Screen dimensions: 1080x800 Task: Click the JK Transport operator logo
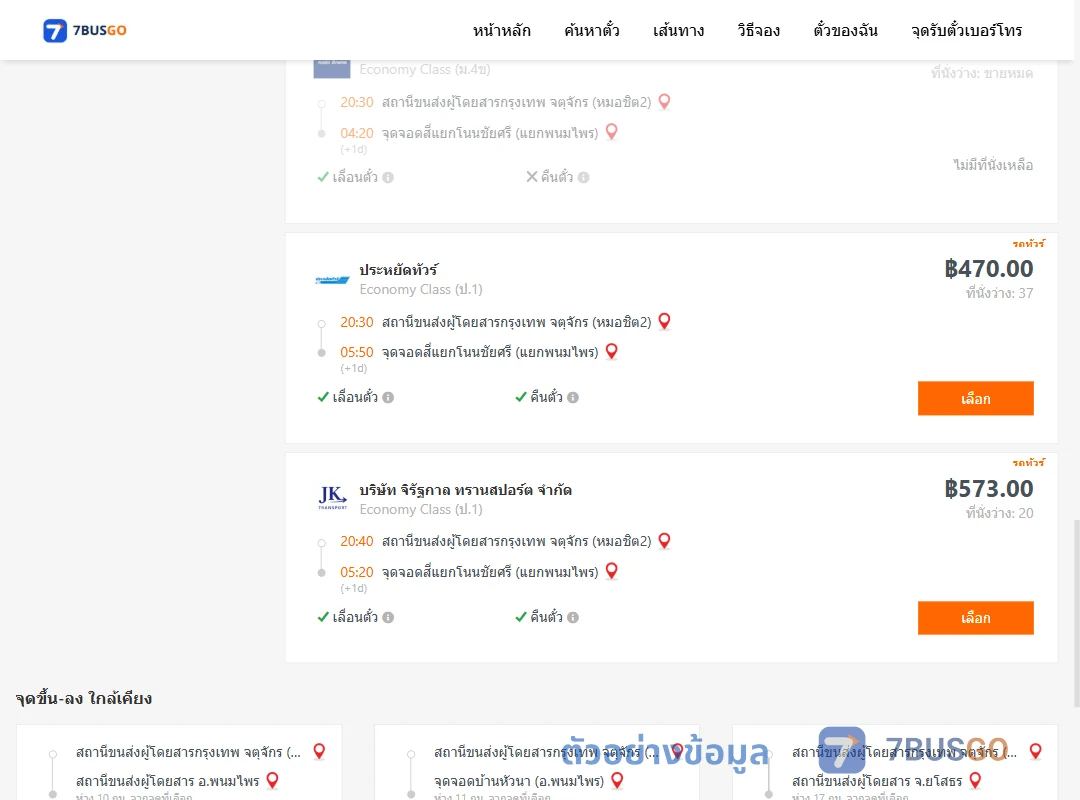click(332, 498)
